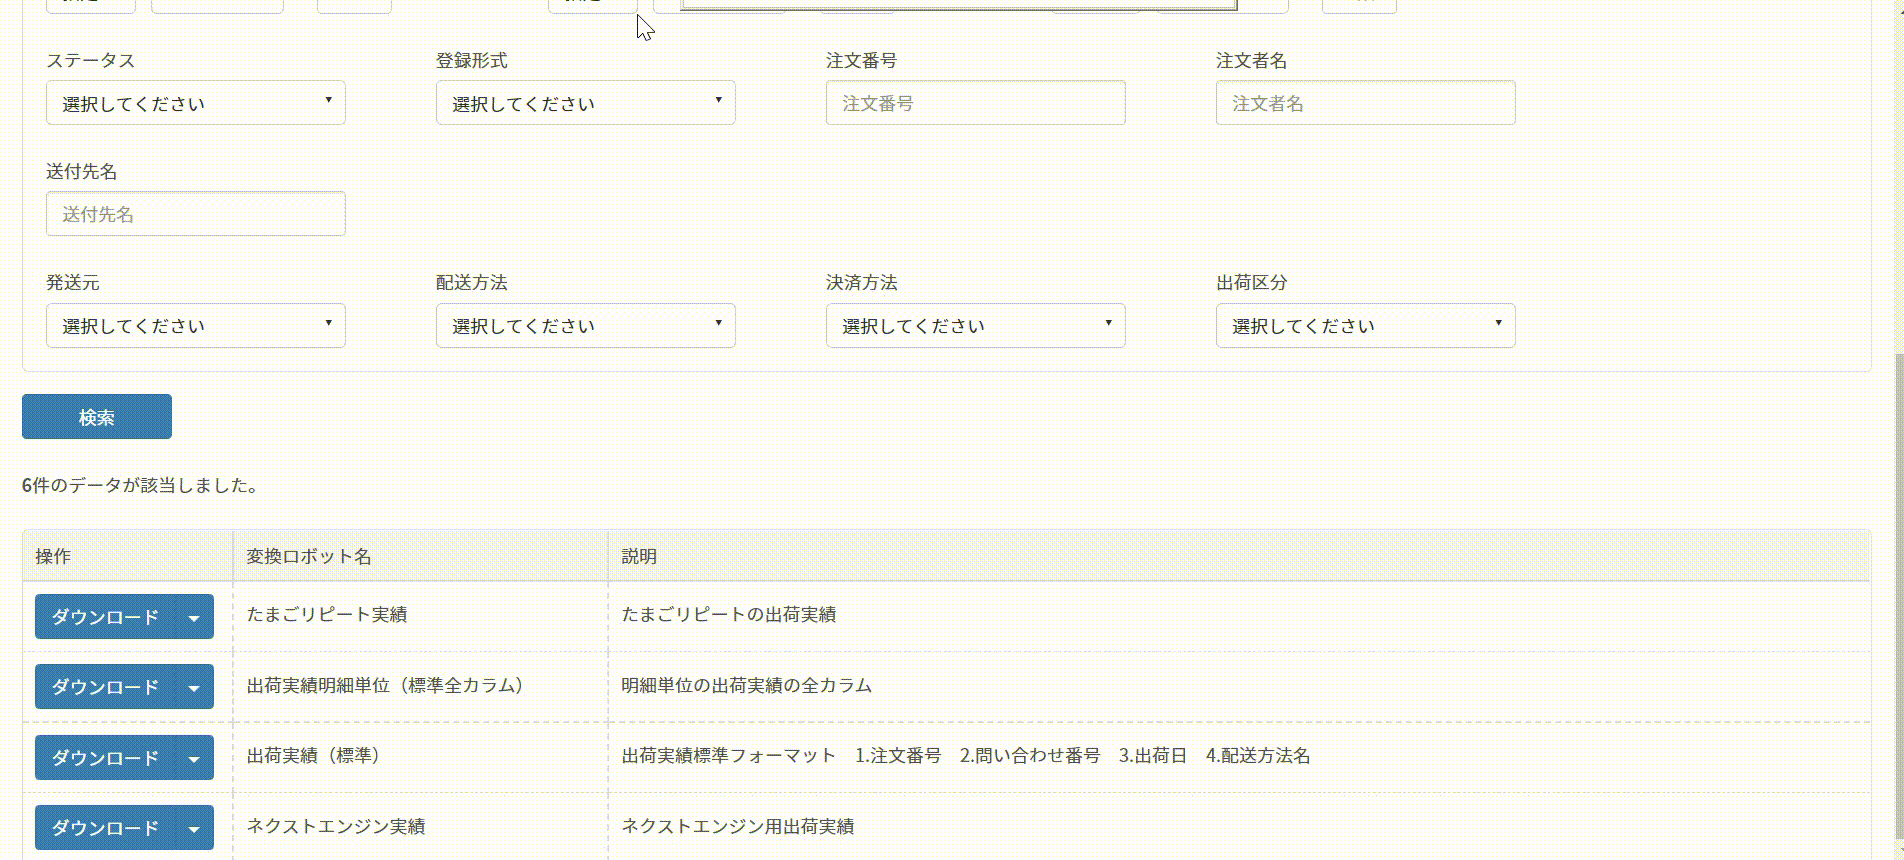
Task: Focus the 送付先名 text field
Action: [196, 214]
